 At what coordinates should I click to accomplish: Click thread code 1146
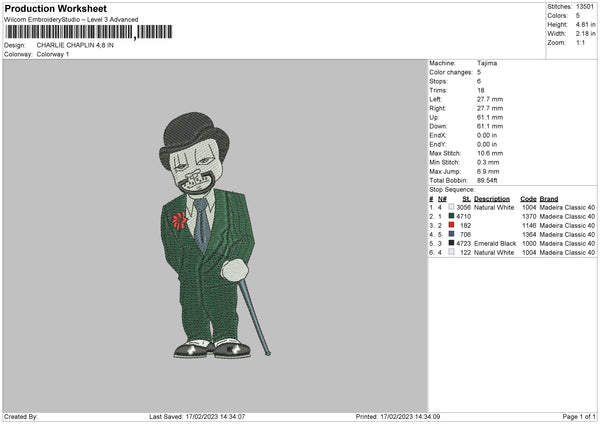[x=529, y=225]
